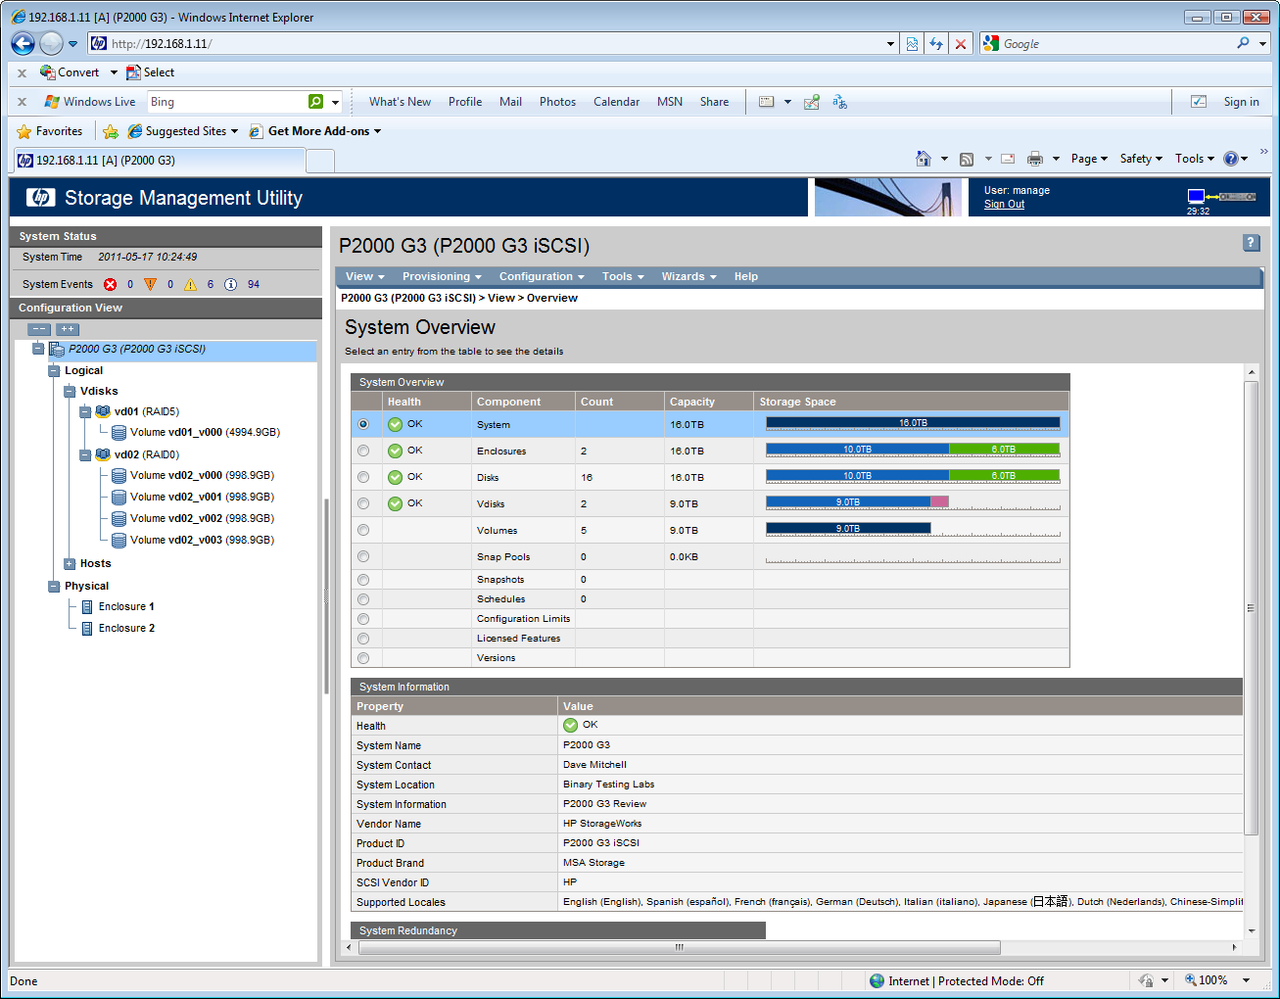Click the horizontal scrollbar under System Redundancy

tap(678, 947)
